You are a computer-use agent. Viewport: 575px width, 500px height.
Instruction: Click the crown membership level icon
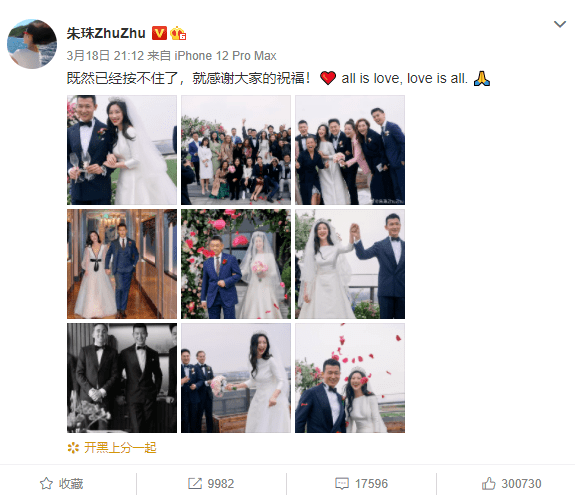[178, 33]
